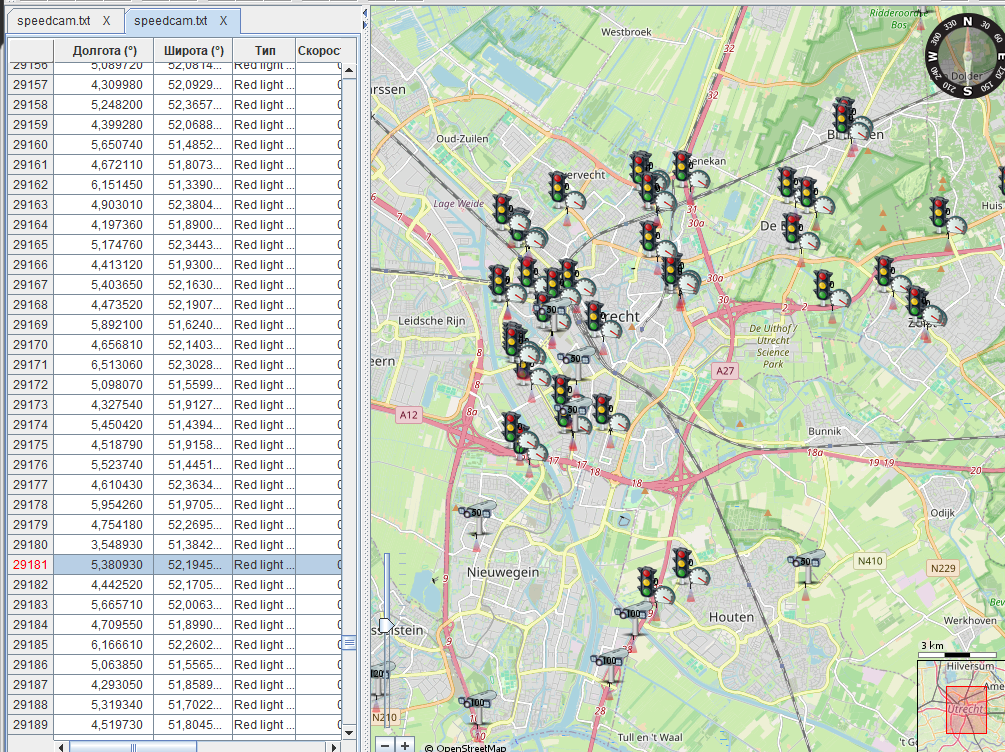Screen dimensions: 1005x752
Task: Zoom out with the map minus button
Action: pos(385,746)
